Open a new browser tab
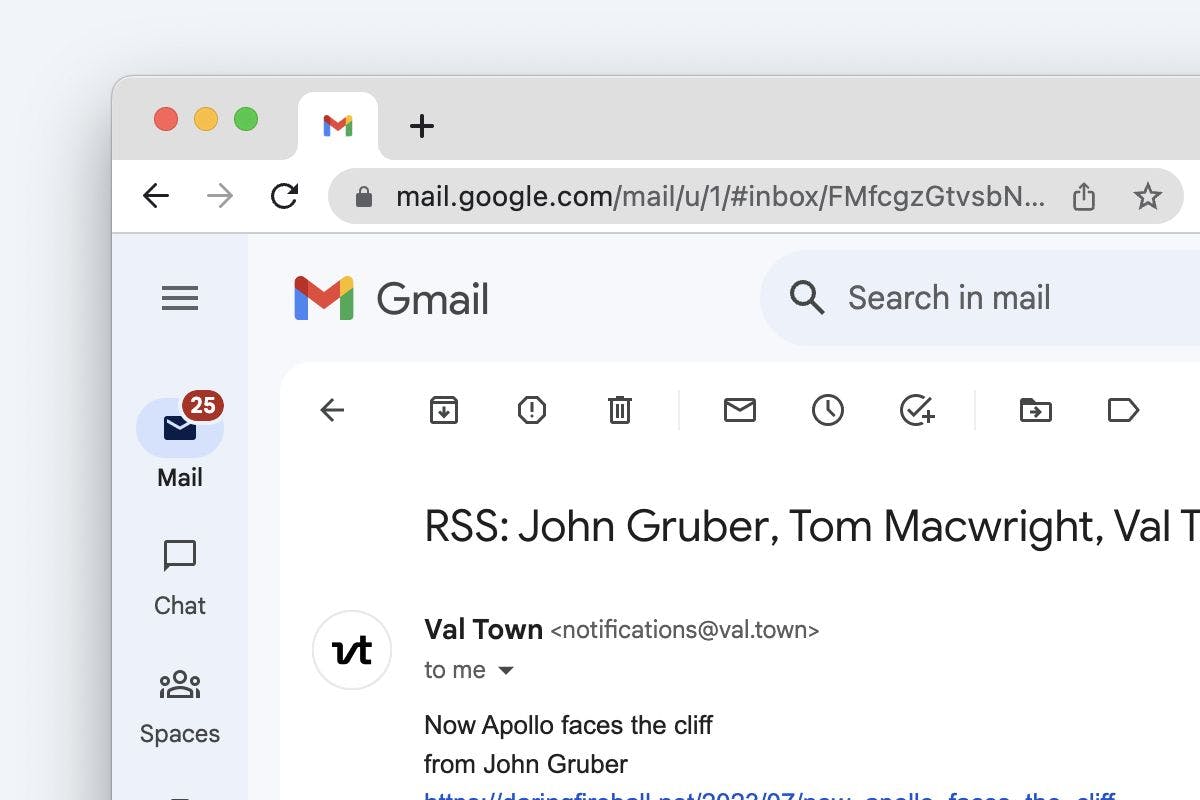This screenshot has height=800, width=1200. pos(422,126)
